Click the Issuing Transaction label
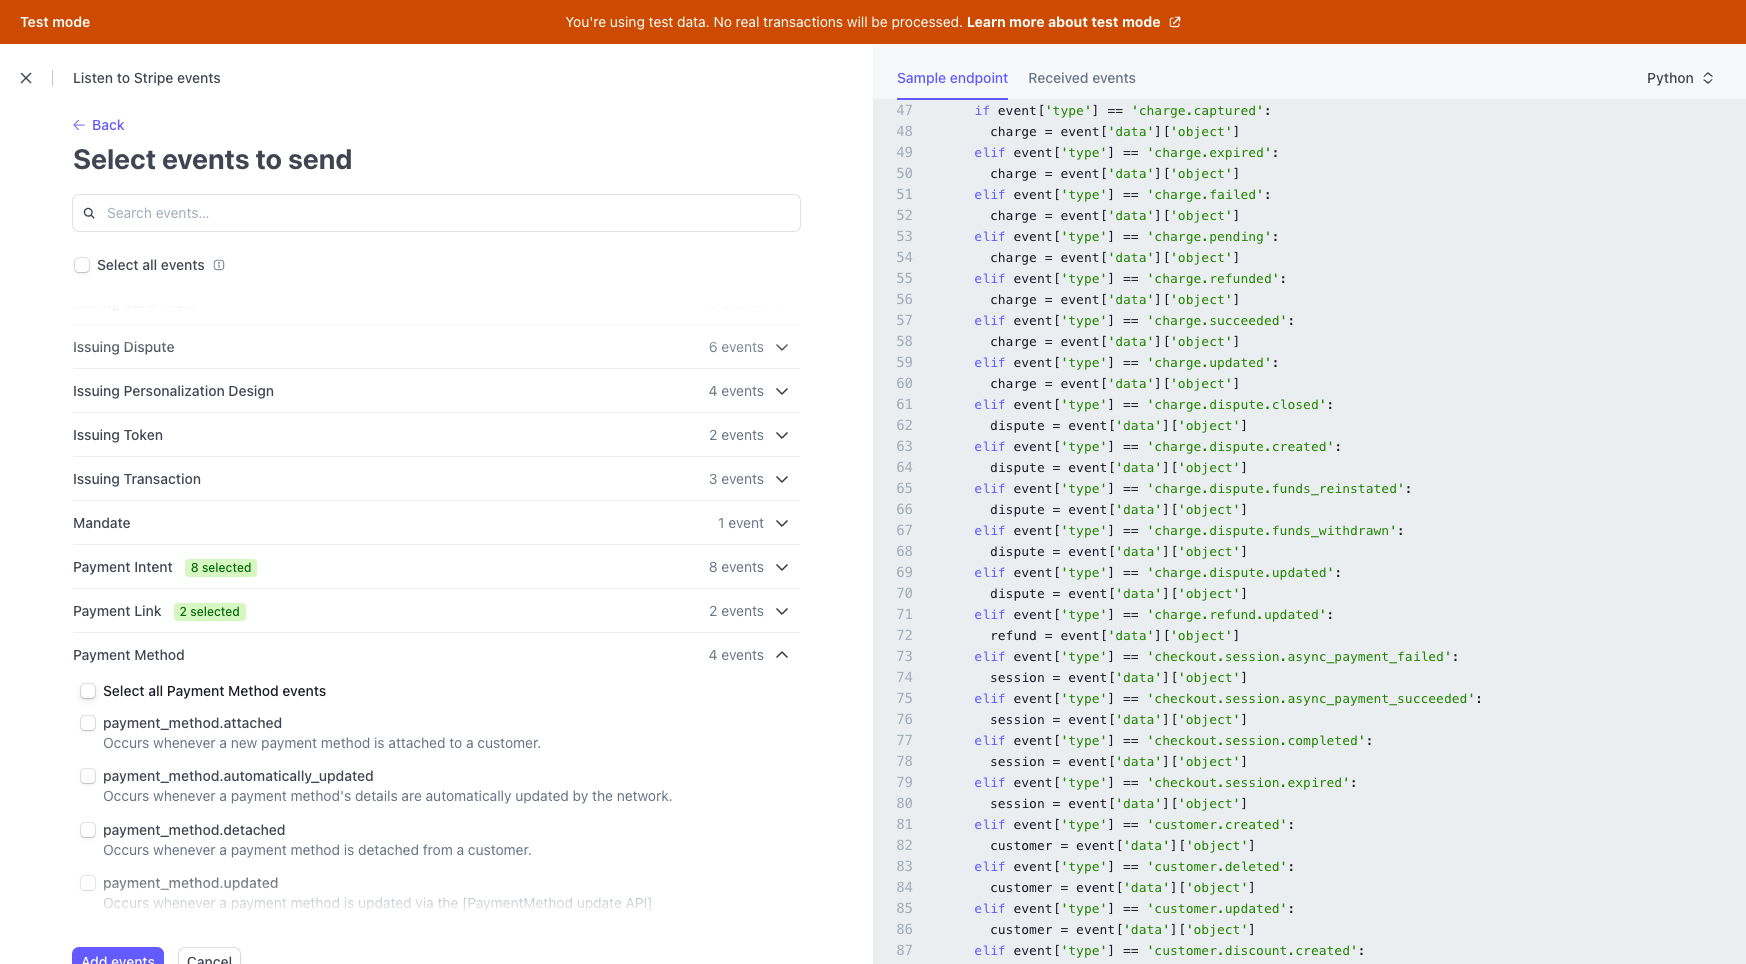 (137, 479)
